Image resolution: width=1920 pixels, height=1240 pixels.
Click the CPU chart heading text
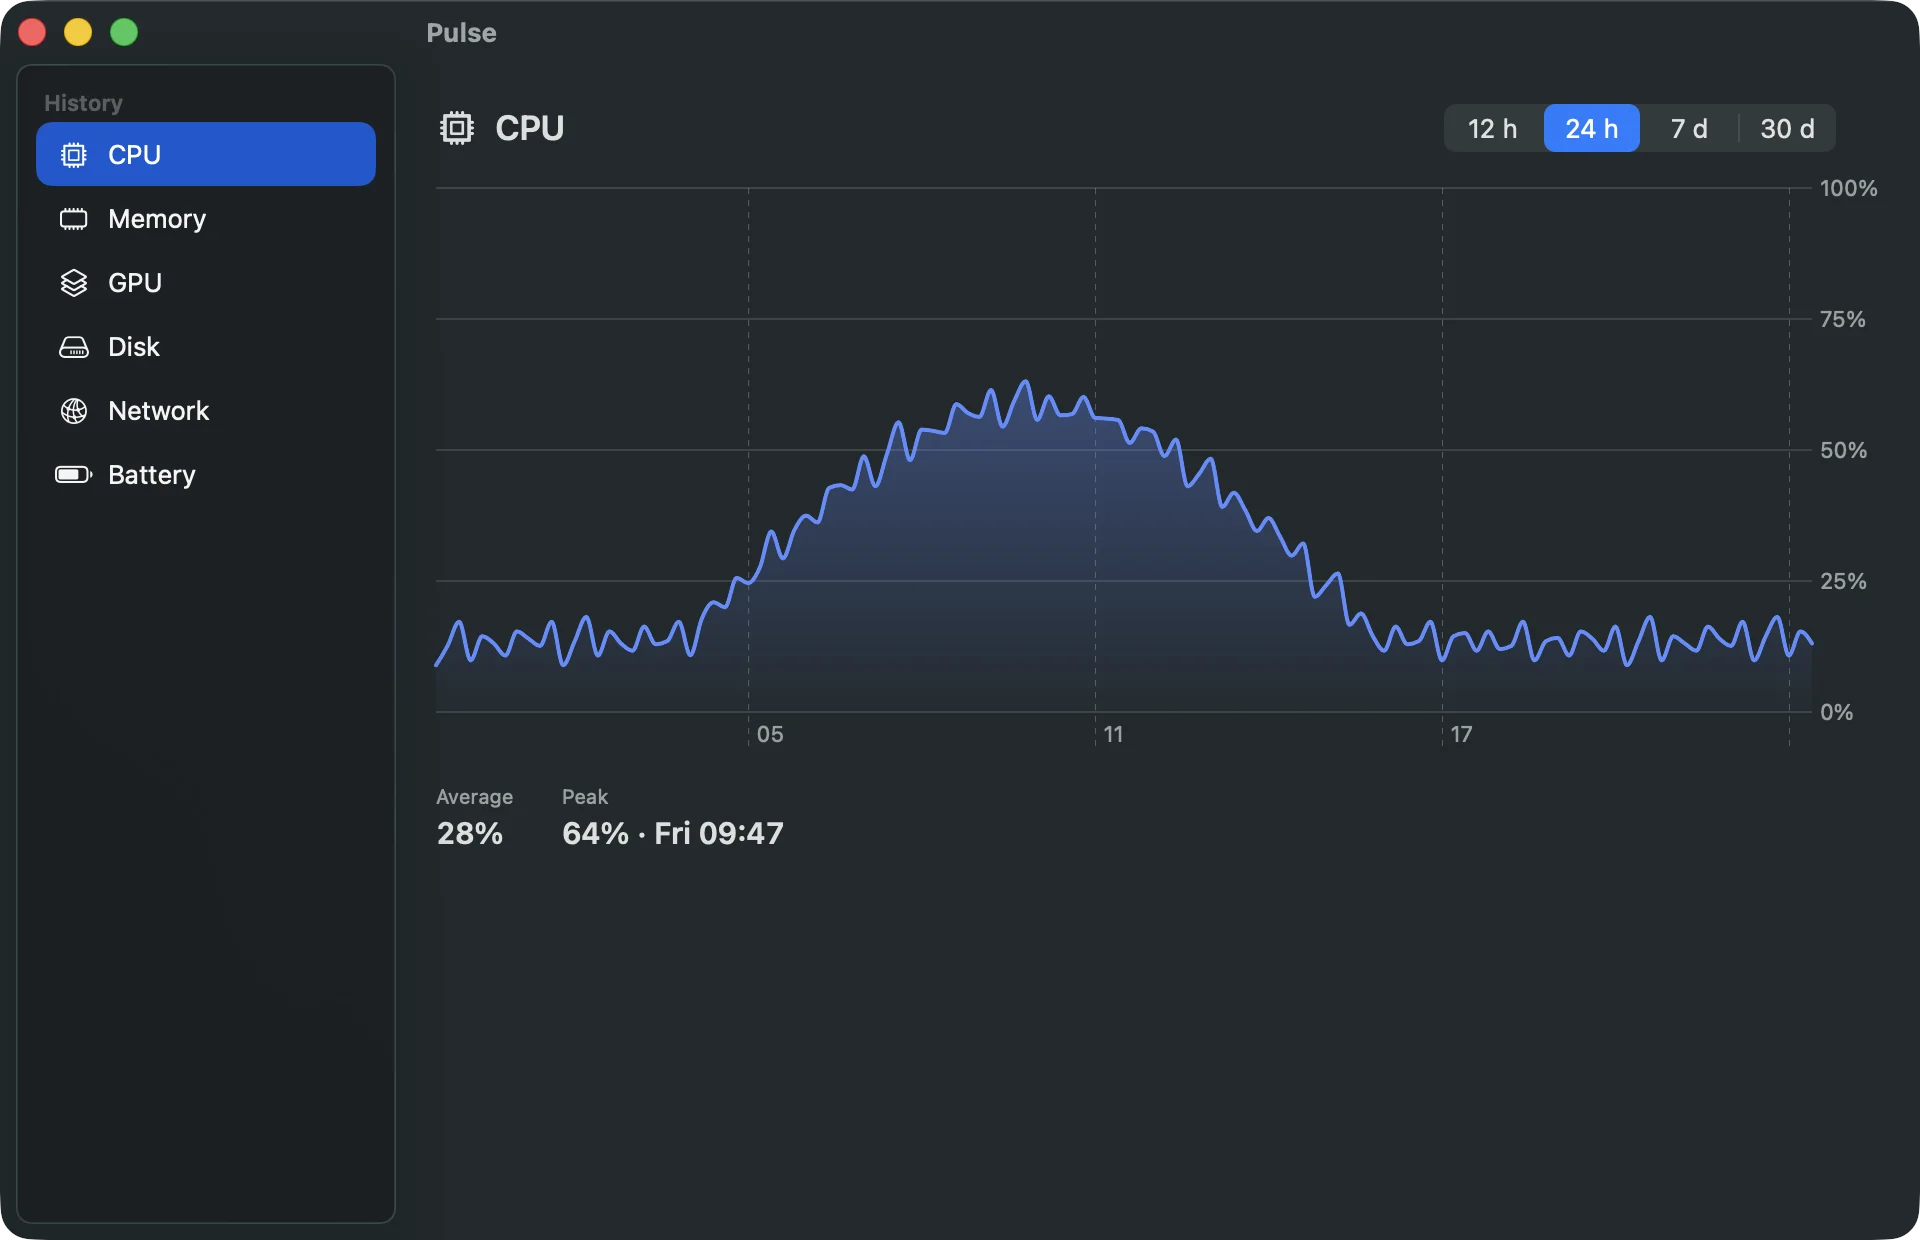click(x=530, y=128)
